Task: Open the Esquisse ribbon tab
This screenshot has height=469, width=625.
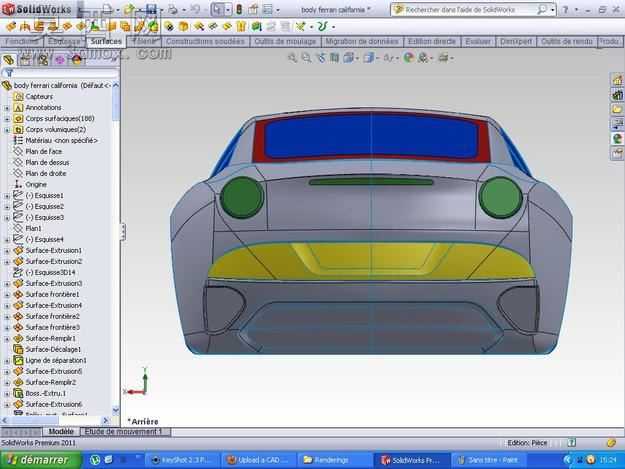Action: point(64,41)
